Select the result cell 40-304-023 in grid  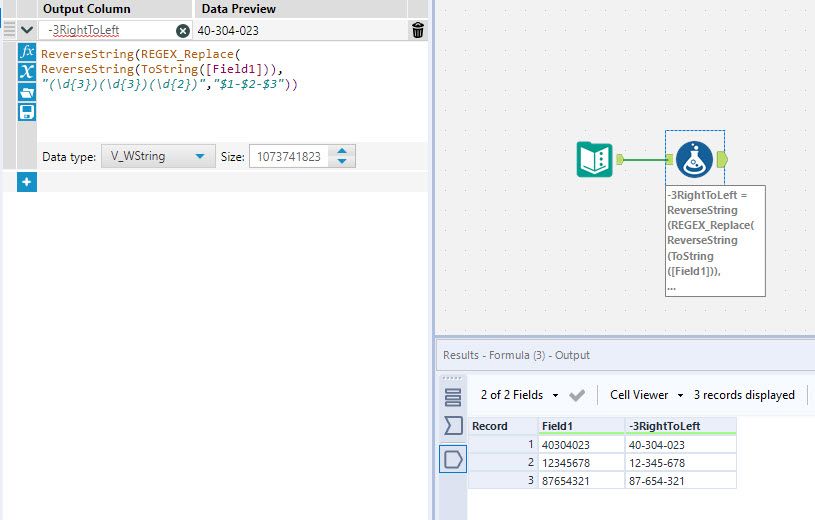tap(680, 445)
